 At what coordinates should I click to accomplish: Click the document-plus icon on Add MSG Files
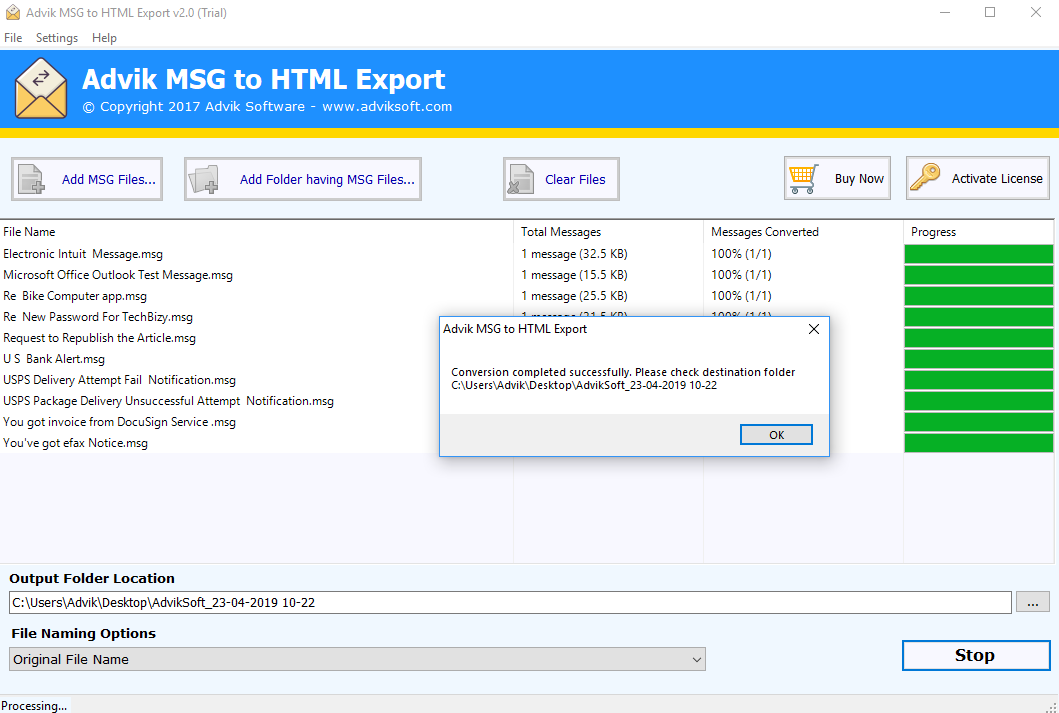click(x=31, y=180)
